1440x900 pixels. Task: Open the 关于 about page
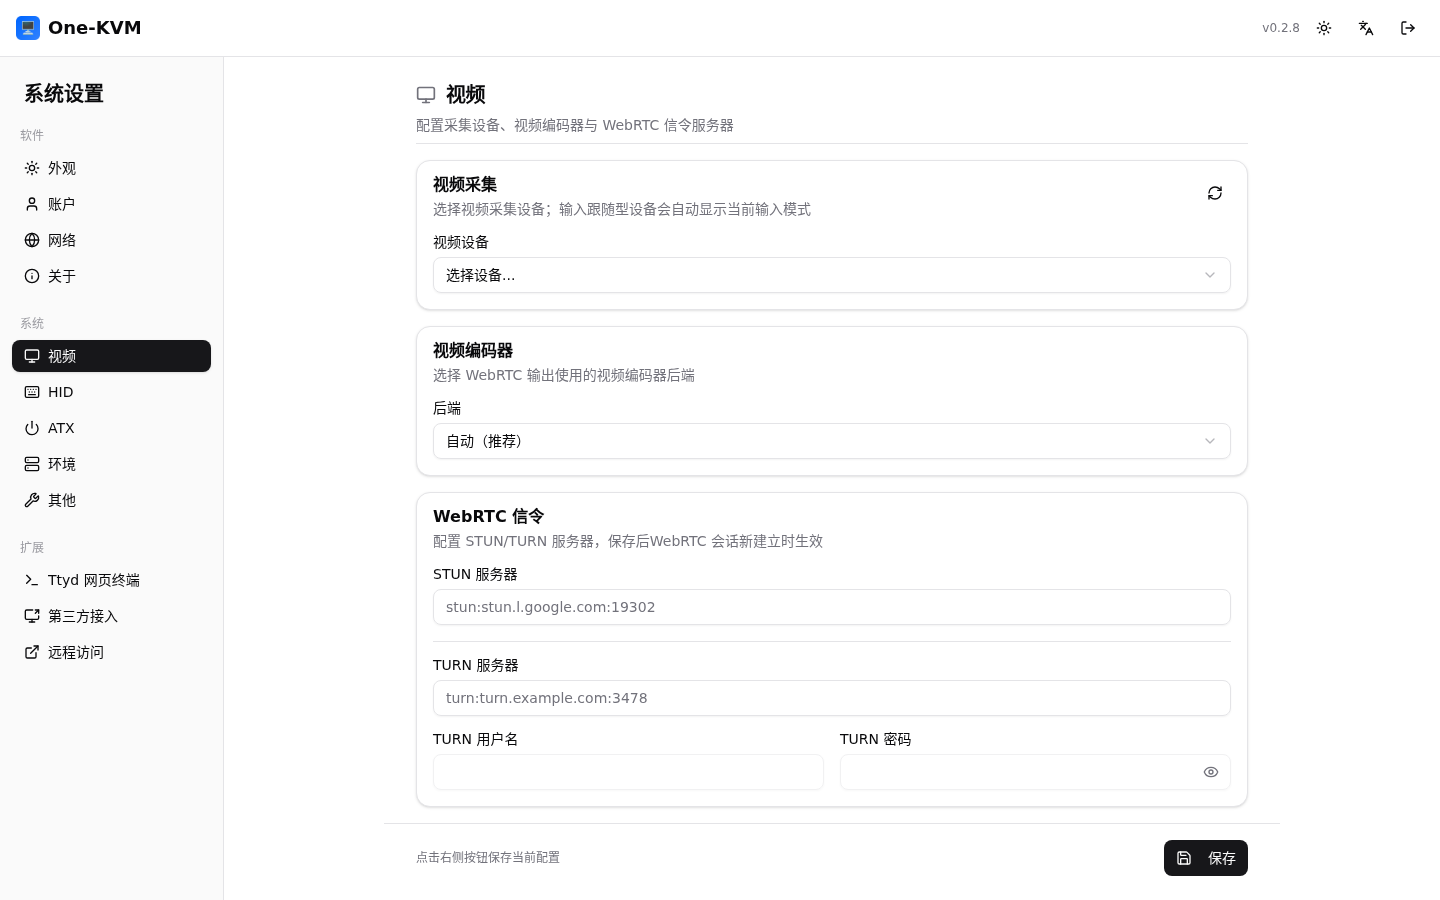tap(111, 276)
